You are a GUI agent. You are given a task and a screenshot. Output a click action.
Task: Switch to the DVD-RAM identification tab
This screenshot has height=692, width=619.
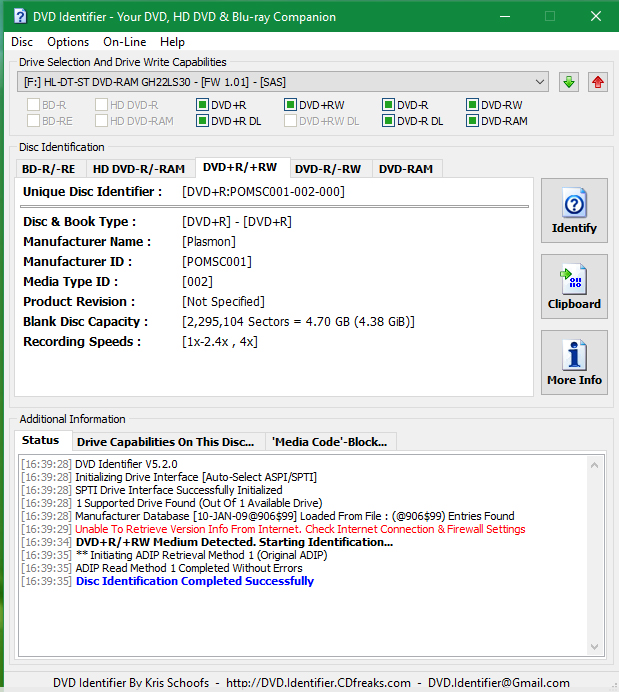406,169
